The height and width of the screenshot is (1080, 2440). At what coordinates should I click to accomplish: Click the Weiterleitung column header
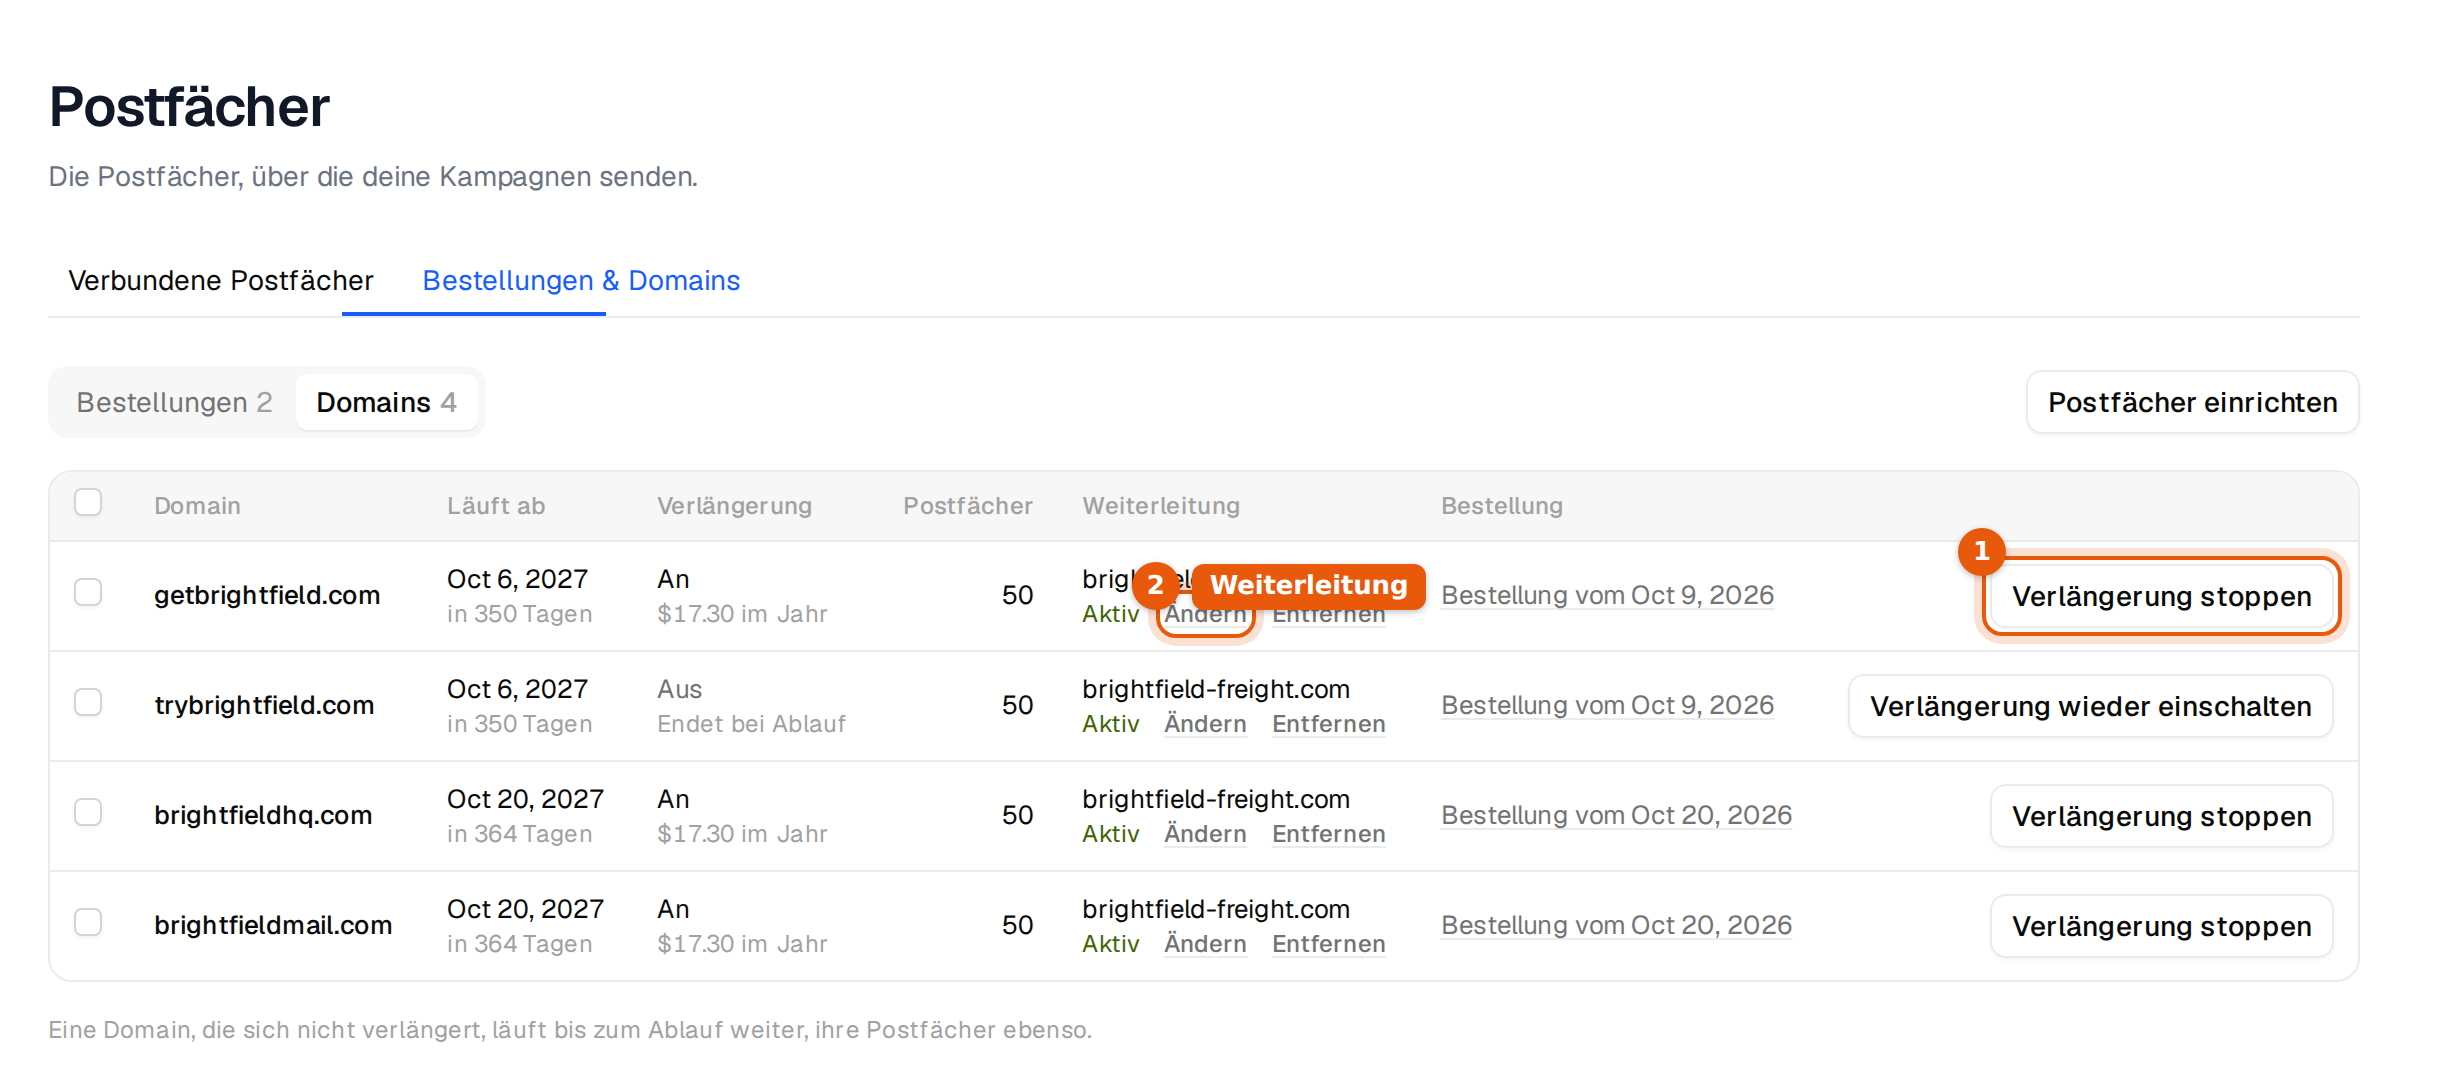[1161, 506]
